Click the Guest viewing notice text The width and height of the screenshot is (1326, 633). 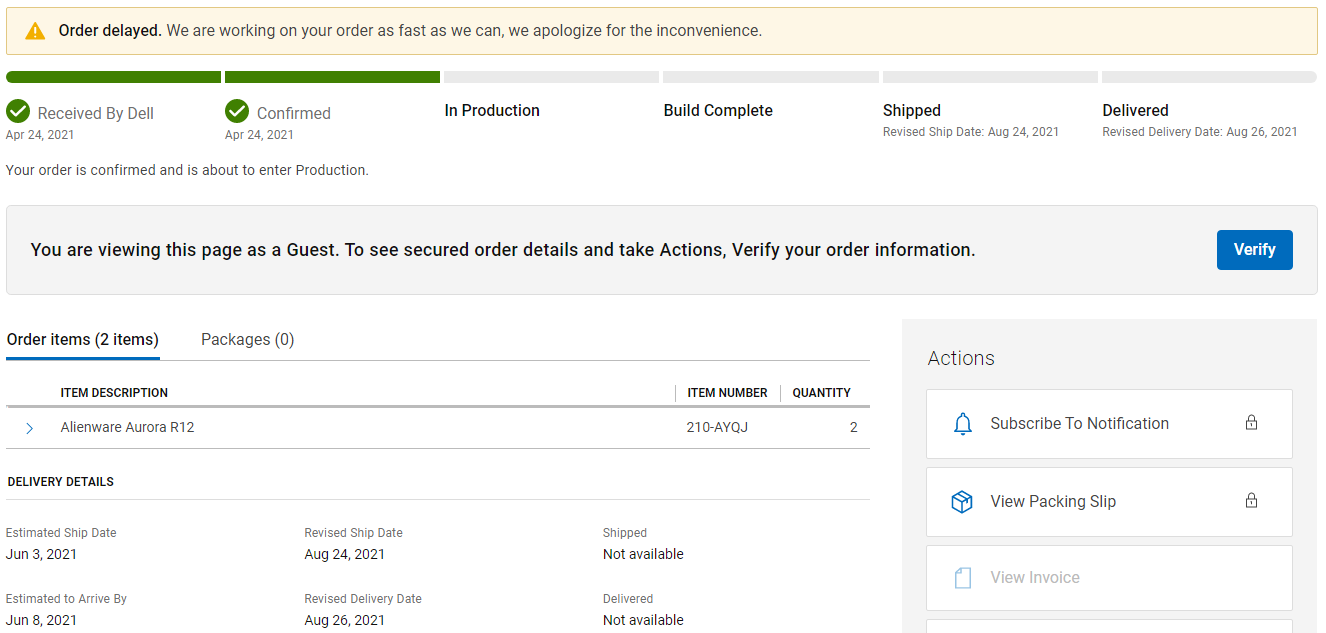point(503,250)
